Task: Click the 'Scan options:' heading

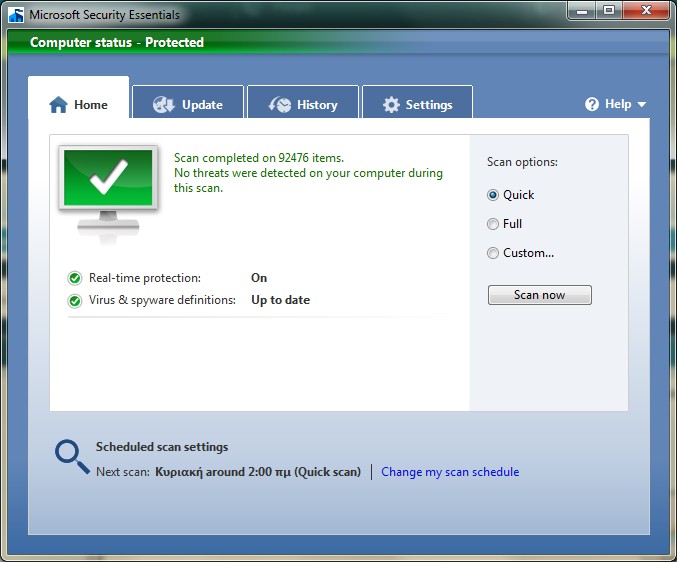Action: tap(522, 162)
